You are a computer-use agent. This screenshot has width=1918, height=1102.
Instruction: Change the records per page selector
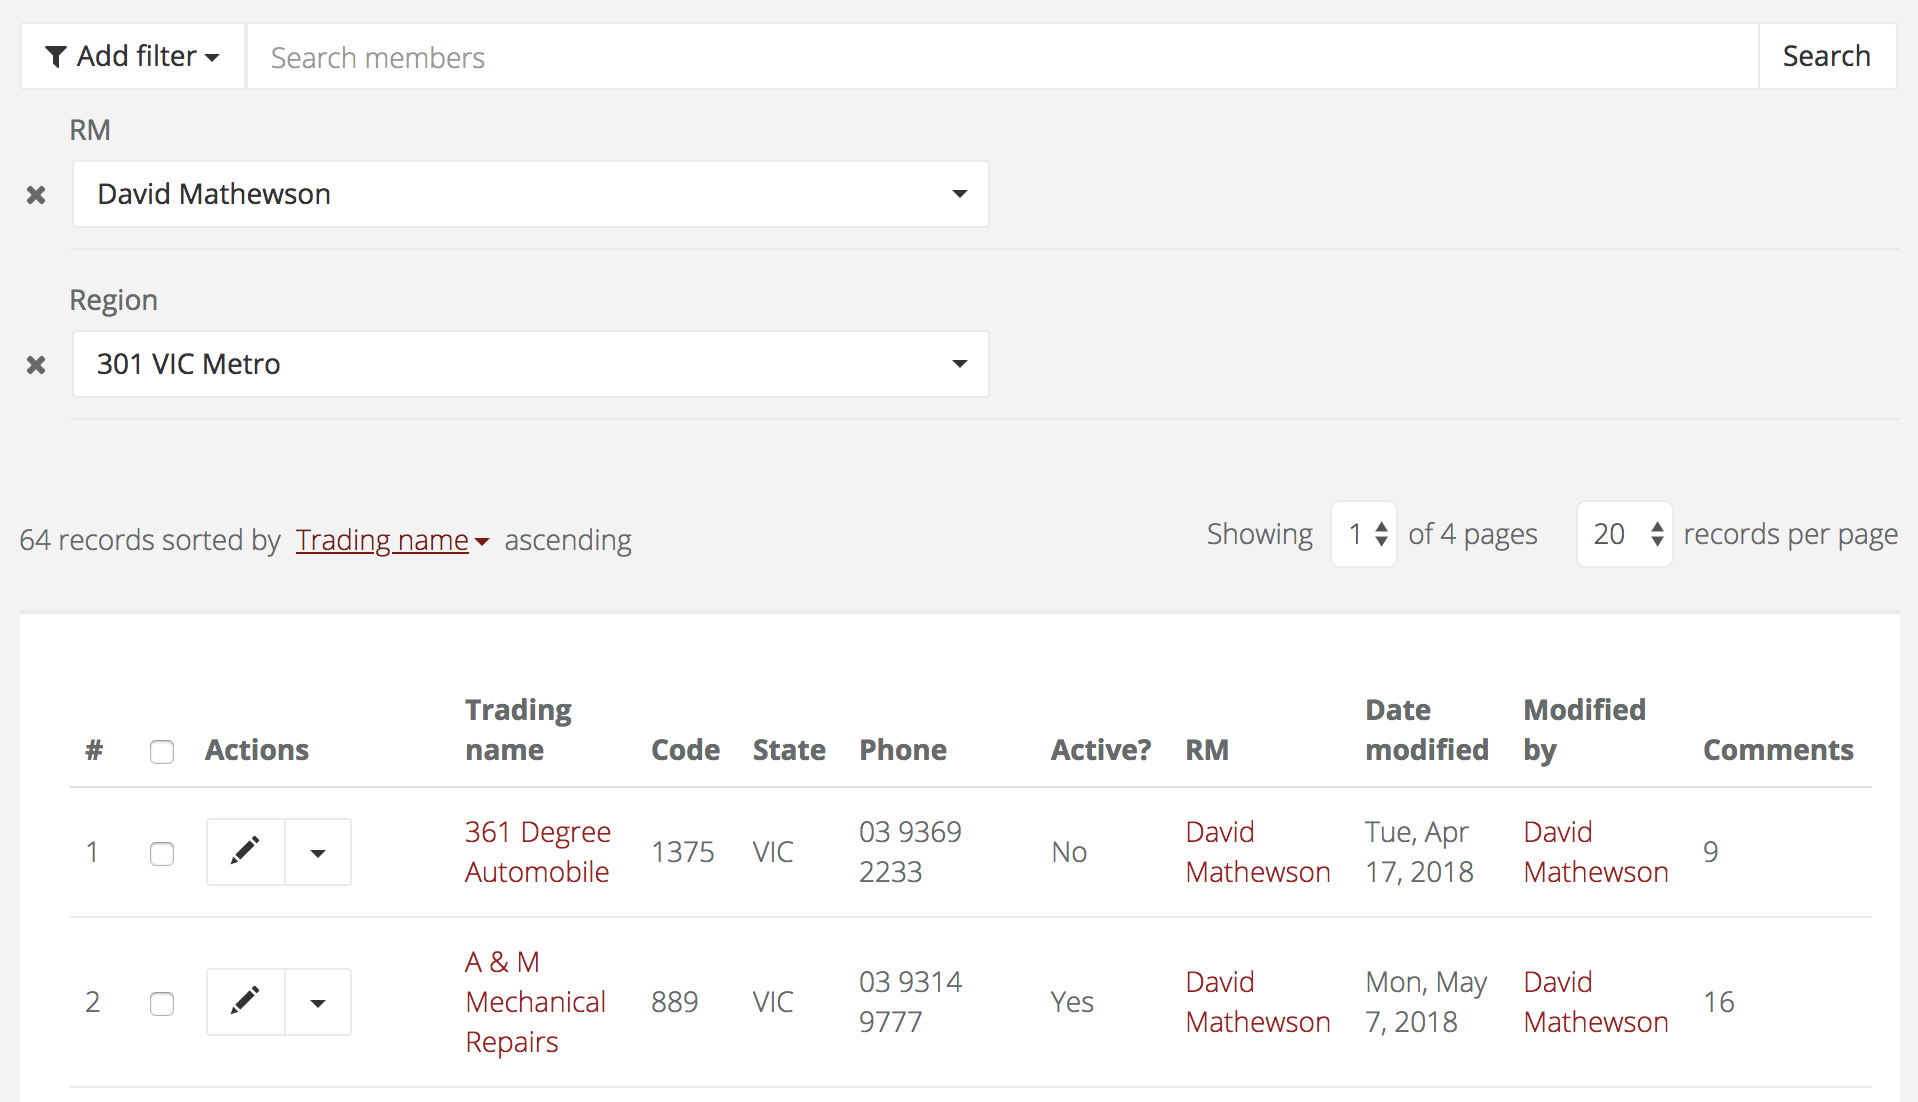coord(1624,534)
